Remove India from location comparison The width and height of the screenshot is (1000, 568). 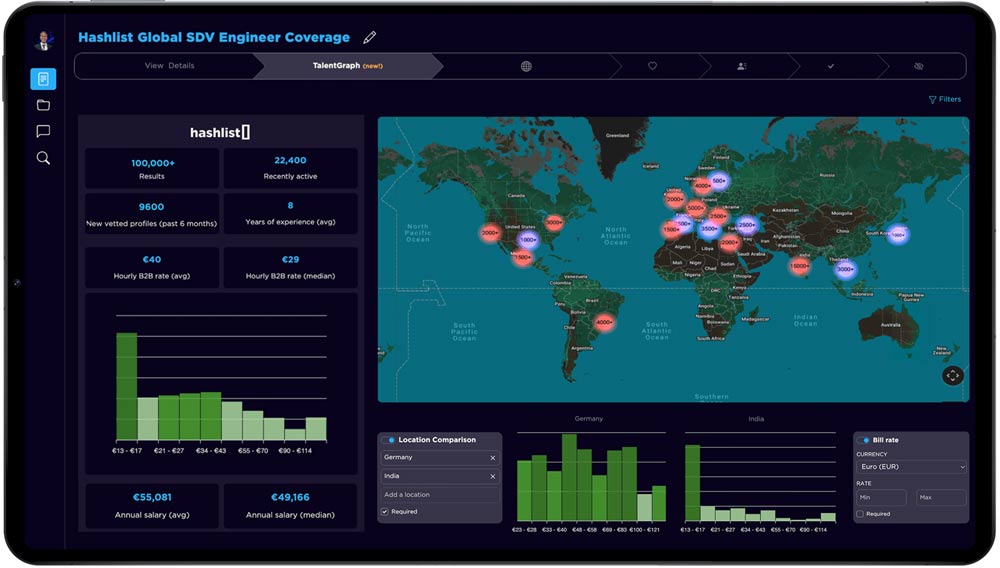492,477
